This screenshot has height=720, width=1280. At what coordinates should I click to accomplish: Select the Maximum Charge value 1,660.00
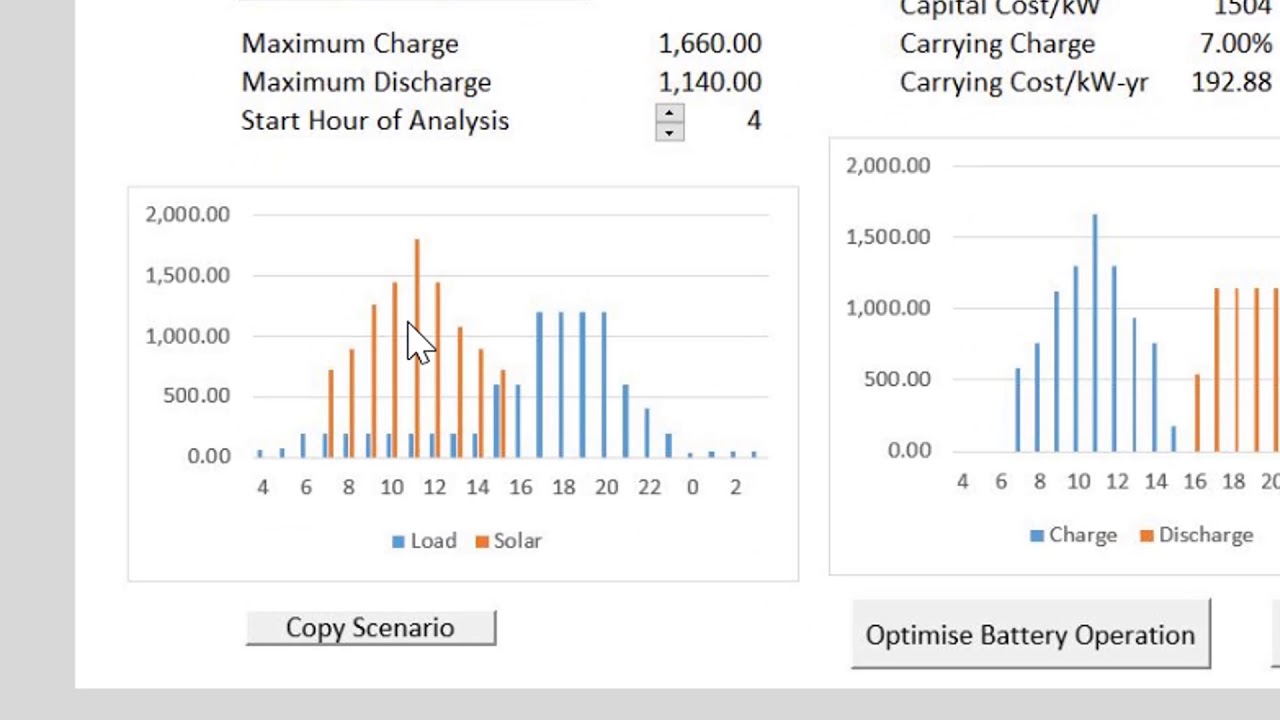click(710, 44)
